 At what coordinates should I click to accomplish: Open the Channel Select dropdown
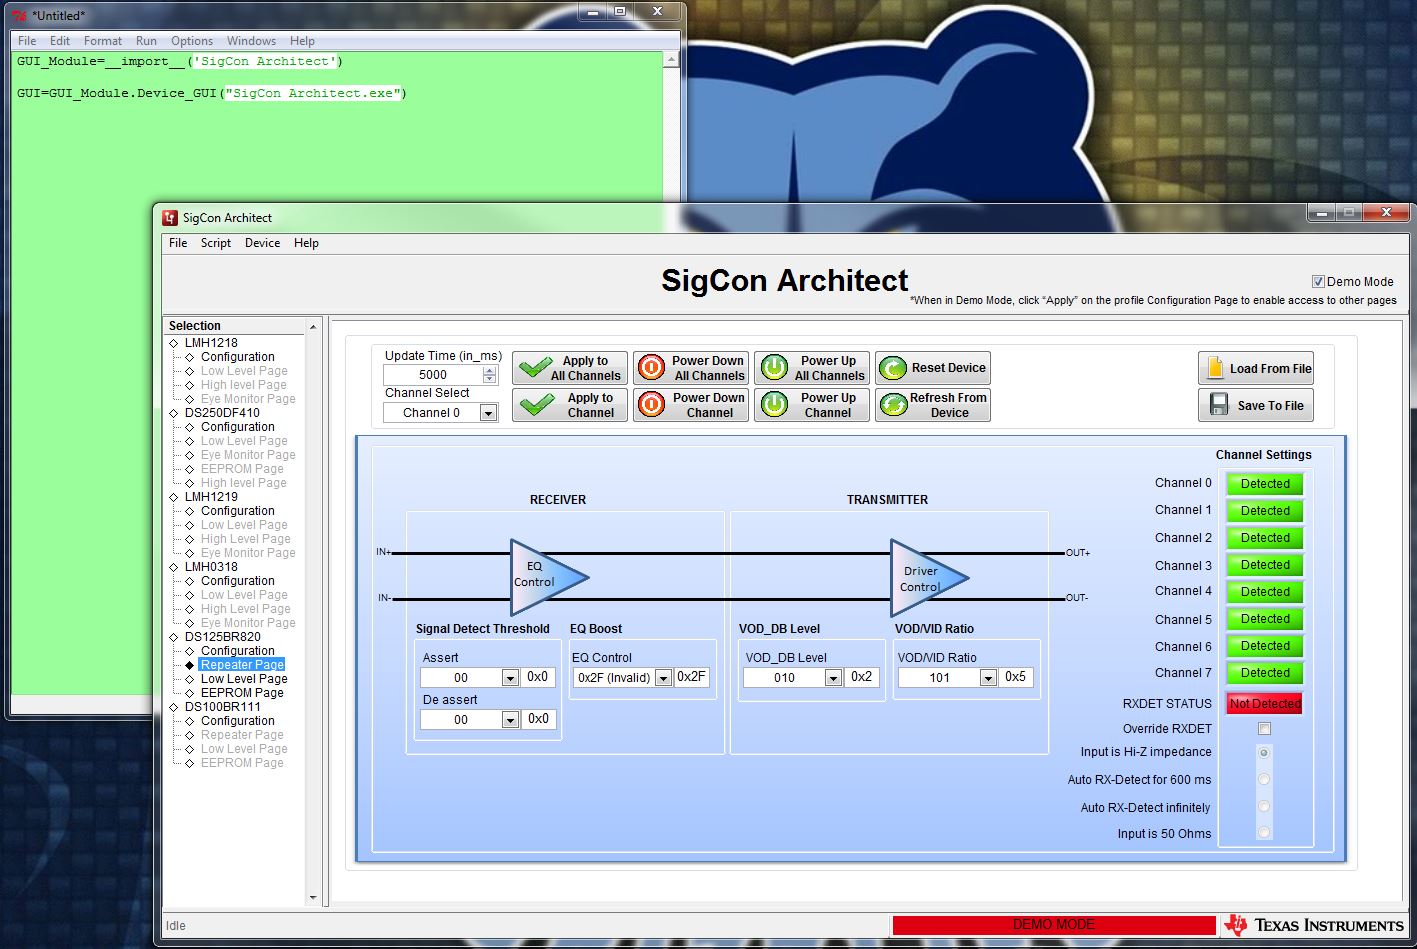tap(488, 413)
